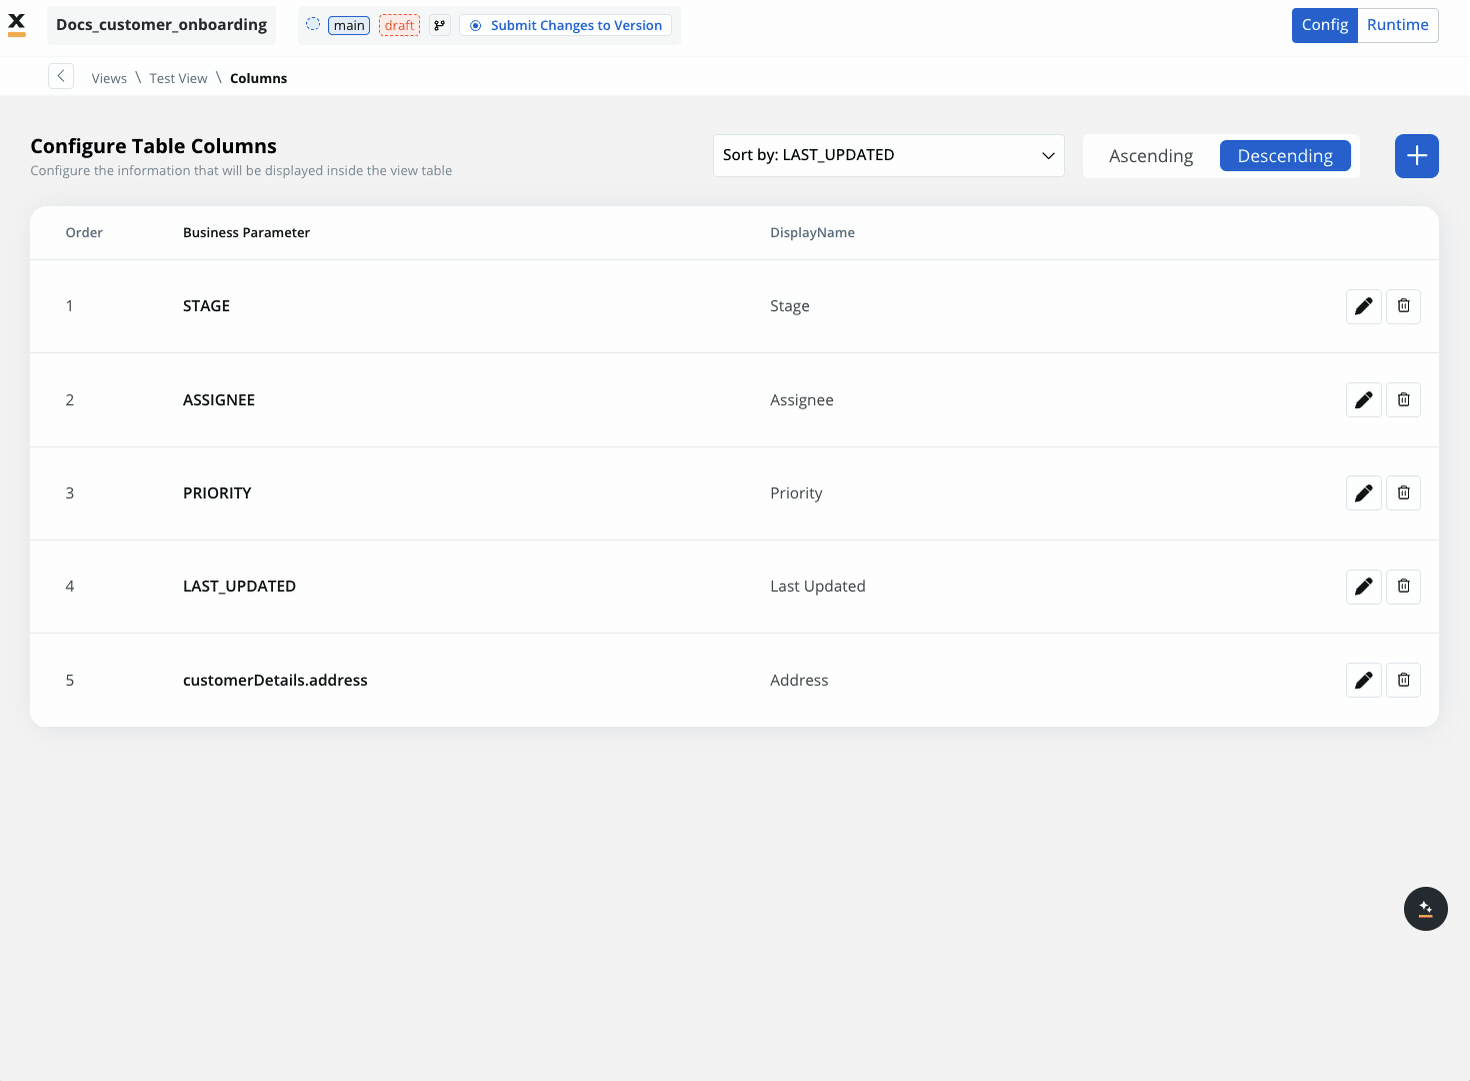Switch to Config tab
This screenshot has height=1081, width=1470.
1324,25
